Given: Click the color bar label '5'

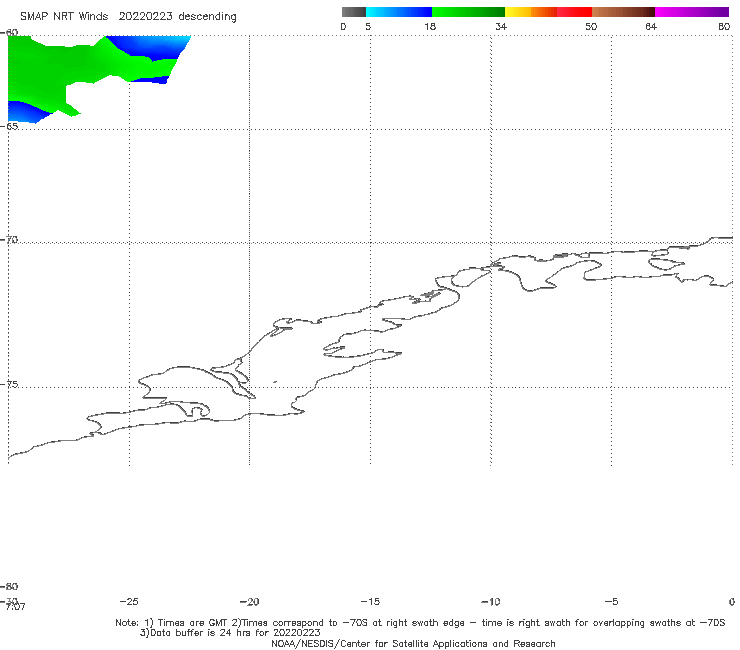Looking at the screenshot, I should (x=368, y=27).
